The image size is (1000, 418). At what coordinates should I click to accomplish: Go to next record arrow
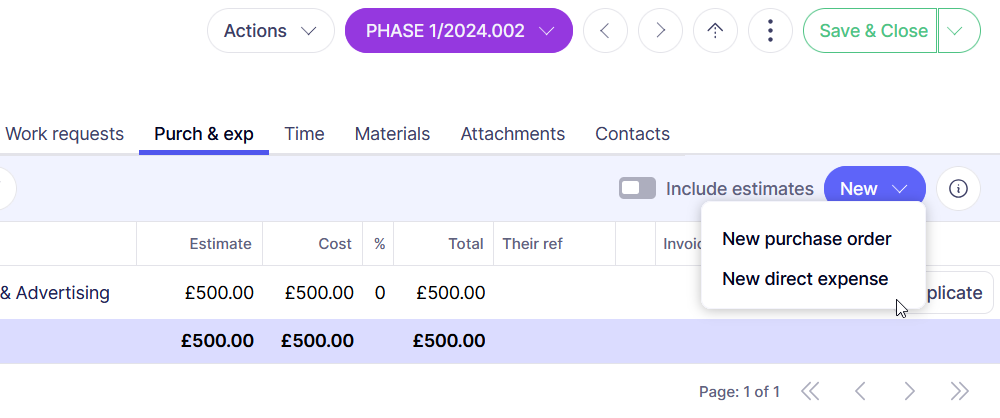(660, 31)
